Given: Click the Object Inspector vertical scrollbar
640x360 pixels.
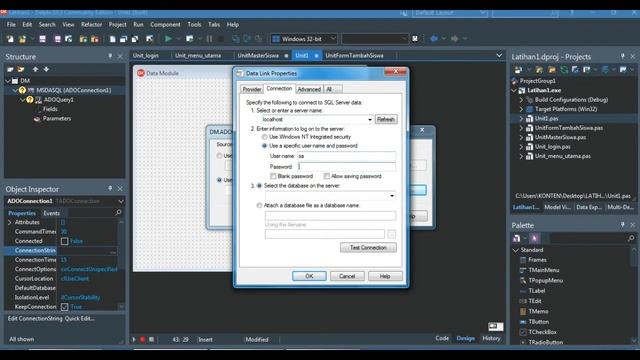Looking at the screenshot, I should (121, 264).
